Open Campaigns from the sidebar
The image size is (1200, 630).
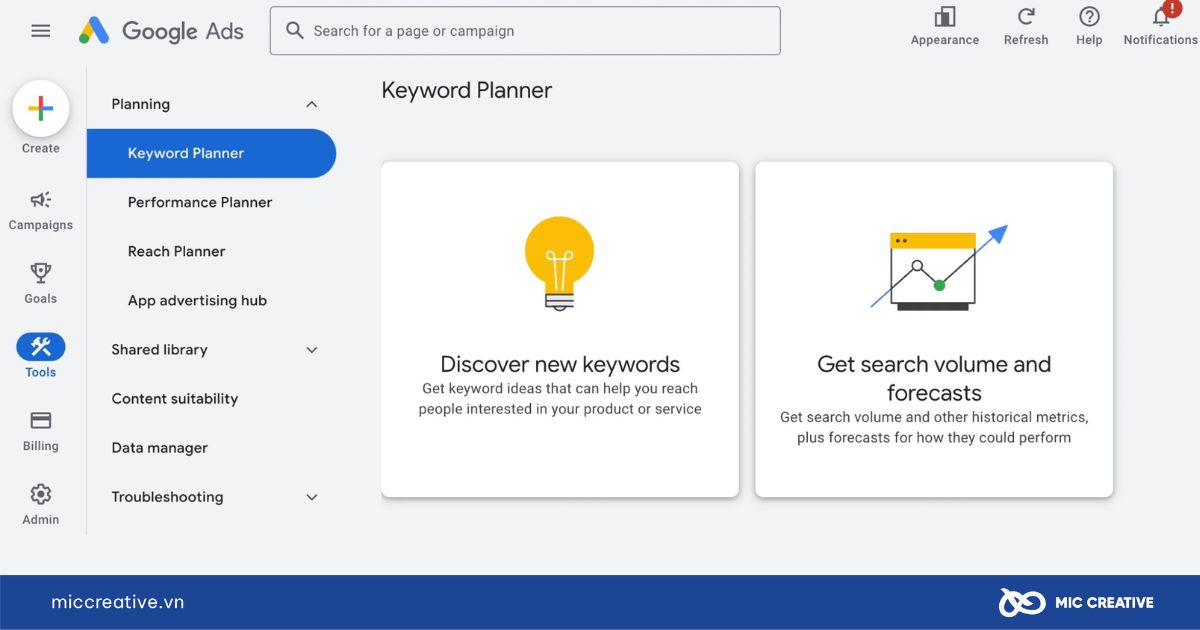pyautogui.click(x=41, y=201)
